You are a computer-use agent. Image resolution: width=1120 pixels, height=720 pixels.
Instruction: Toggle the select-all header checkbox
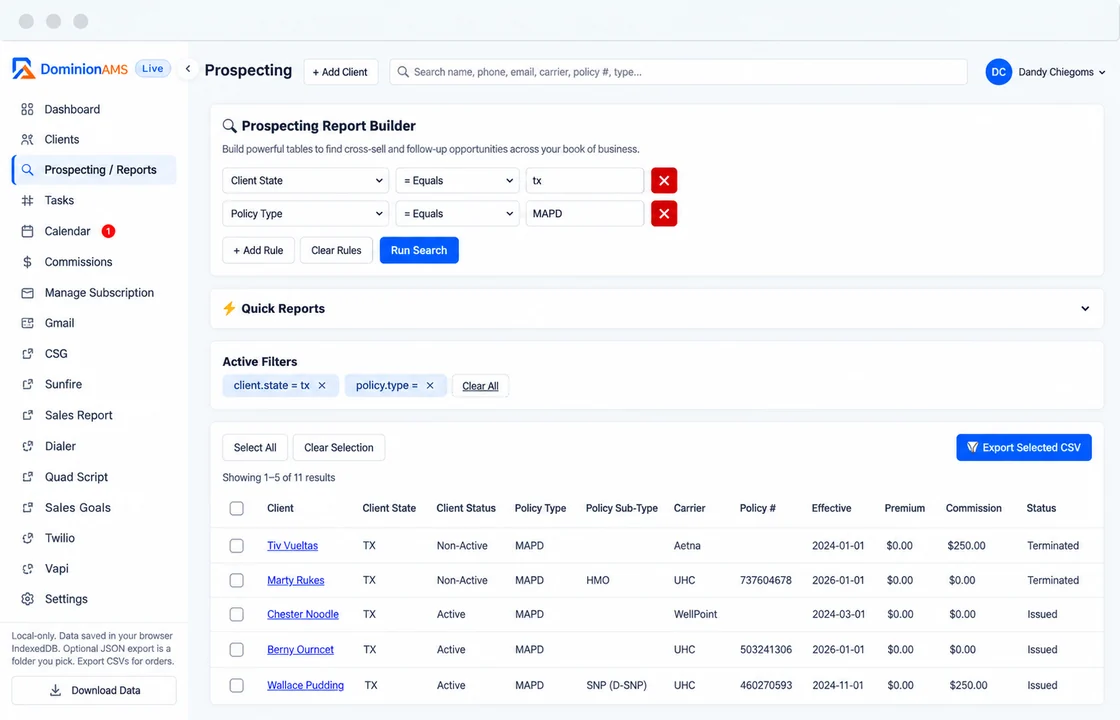click(x=236, y=509)
